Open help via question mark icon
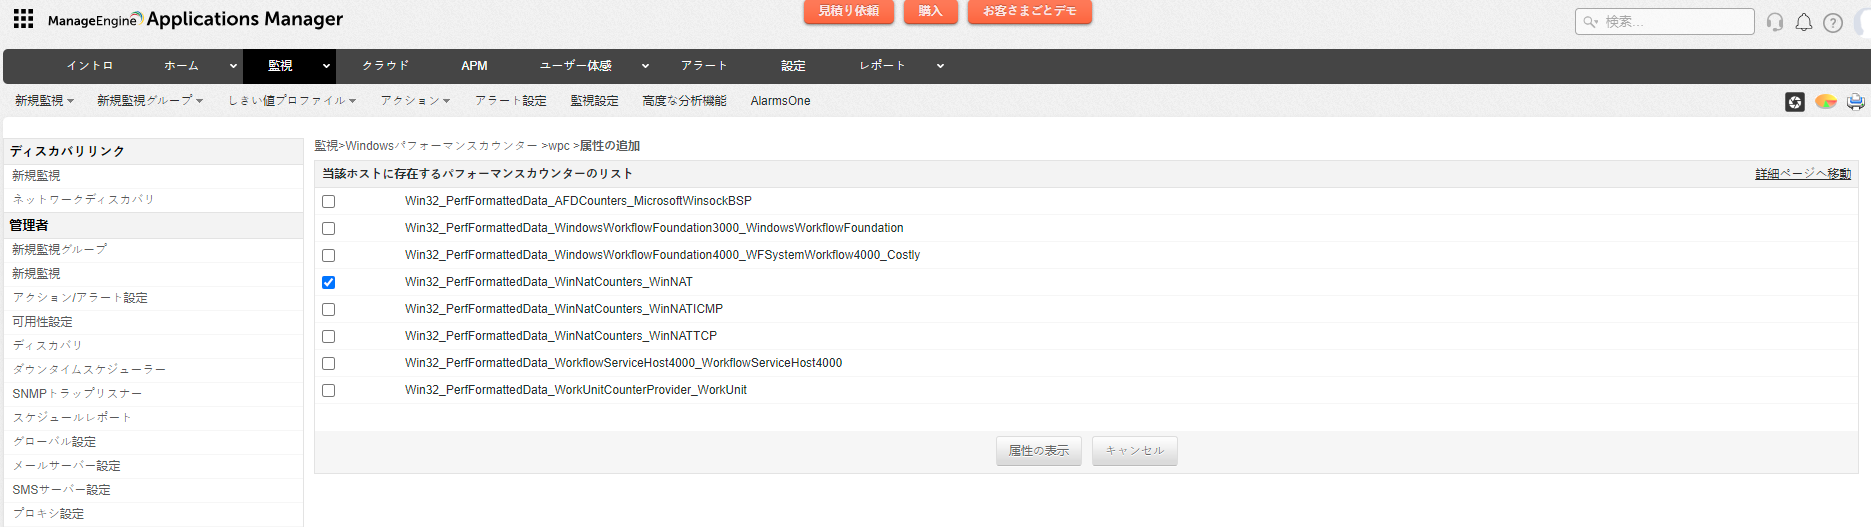The height and width of the screenshot is (527, 1871). click(1833, 22)
